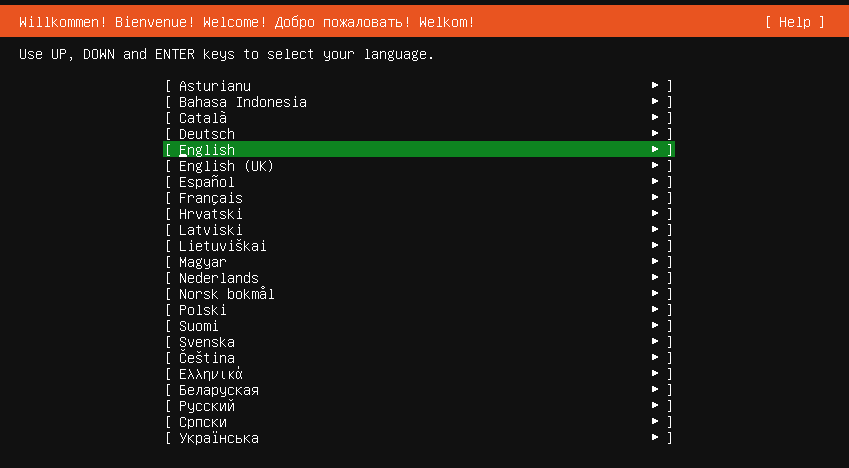Image resolution: width=849 pixels, height=468 pixels.
Task: Open the Help menu in header
Action: (795, 22)
